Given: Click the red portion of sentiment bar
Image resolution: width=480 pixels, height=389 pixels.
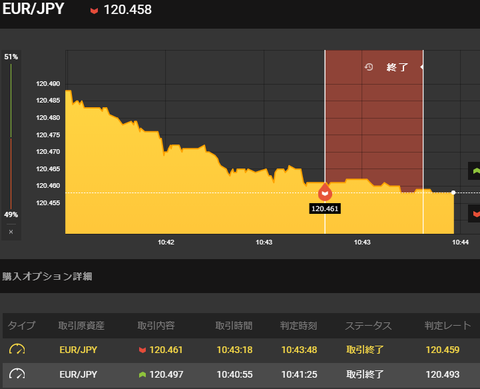Looking at the screenshot, I should (x=11, y=174).
